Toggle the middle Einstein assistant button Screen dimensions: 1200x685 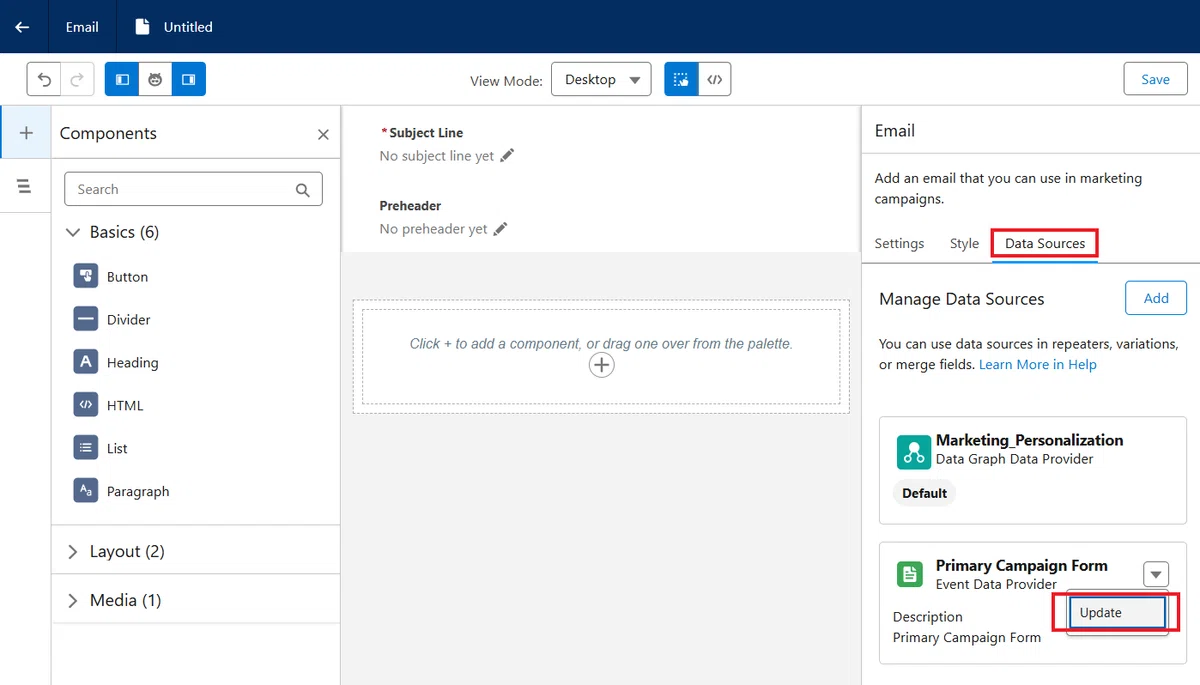click(x=155, y=79)
